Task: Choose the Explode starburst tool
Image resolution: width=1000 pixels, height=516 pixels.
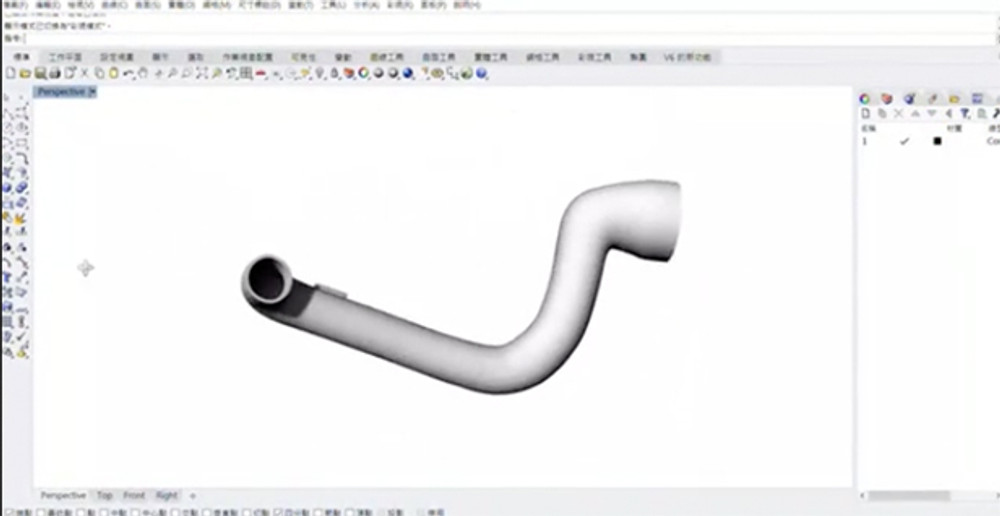Action: (x=20, y=220)
